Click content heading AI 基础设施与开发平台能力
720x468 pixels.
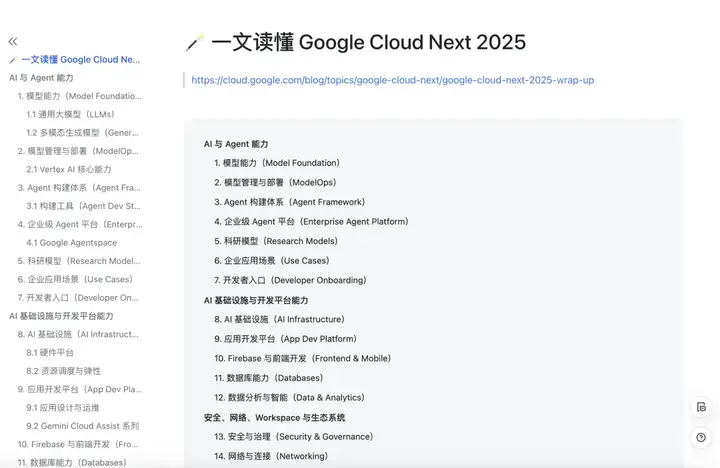tap(256, 300)
